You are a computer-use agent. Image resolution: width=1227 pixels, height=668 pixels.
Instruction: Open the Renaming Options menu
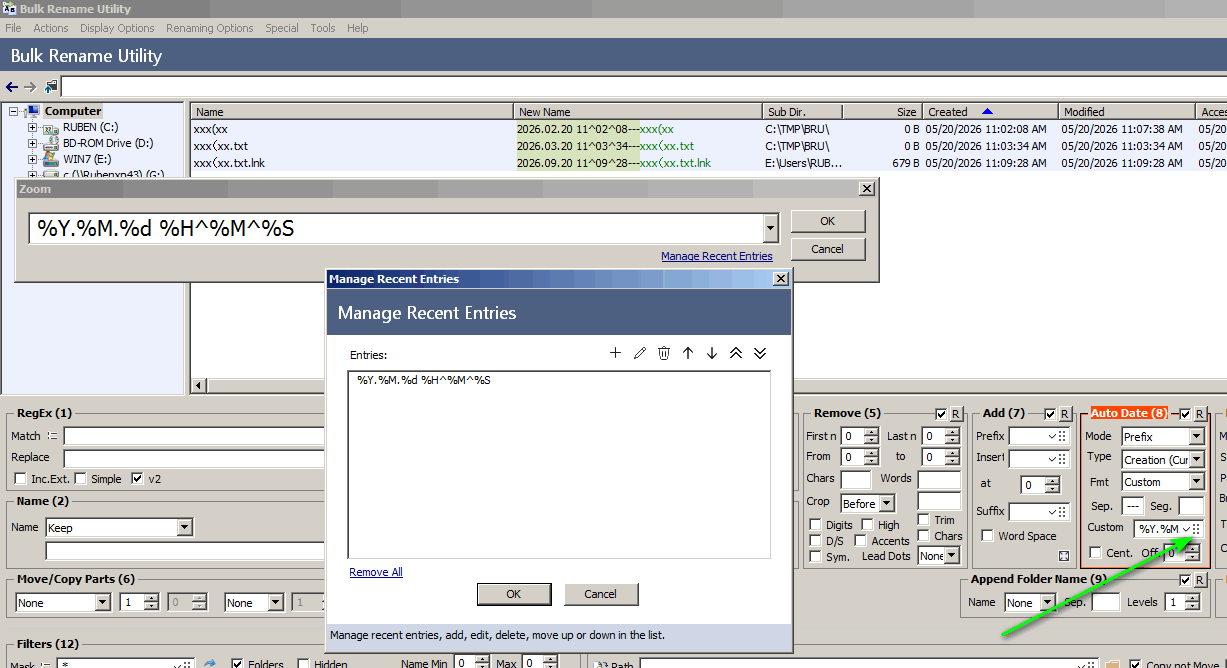[x=210, y=28]
